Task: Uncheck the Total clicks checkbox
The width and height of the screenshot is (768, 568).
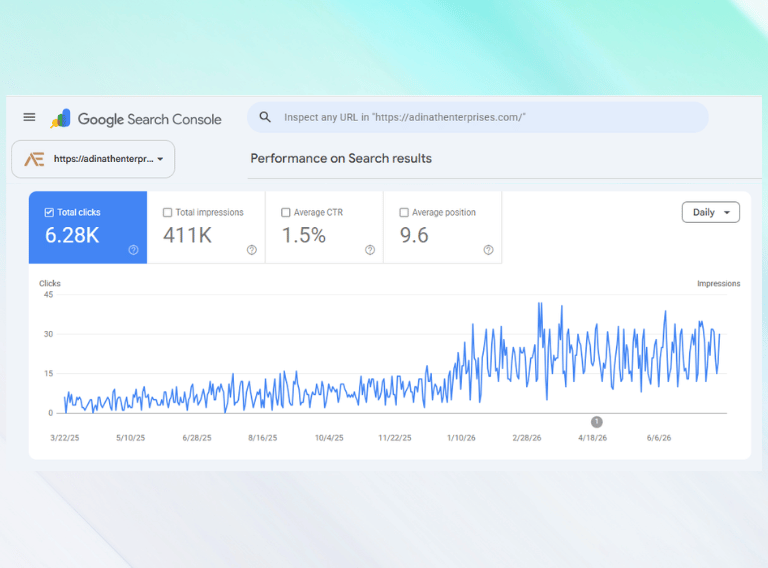Action: 49,213
